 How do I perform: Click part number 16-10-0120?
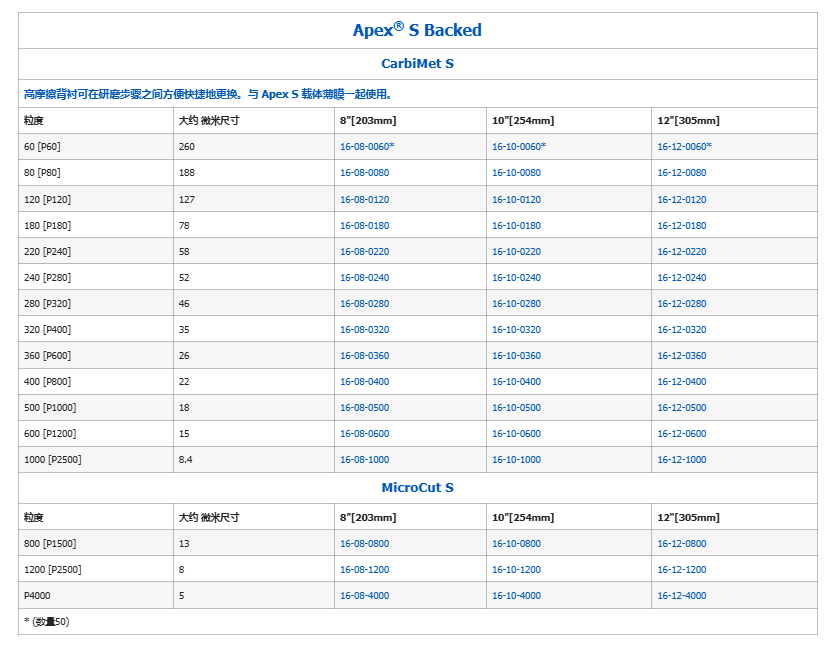point(516,200)
